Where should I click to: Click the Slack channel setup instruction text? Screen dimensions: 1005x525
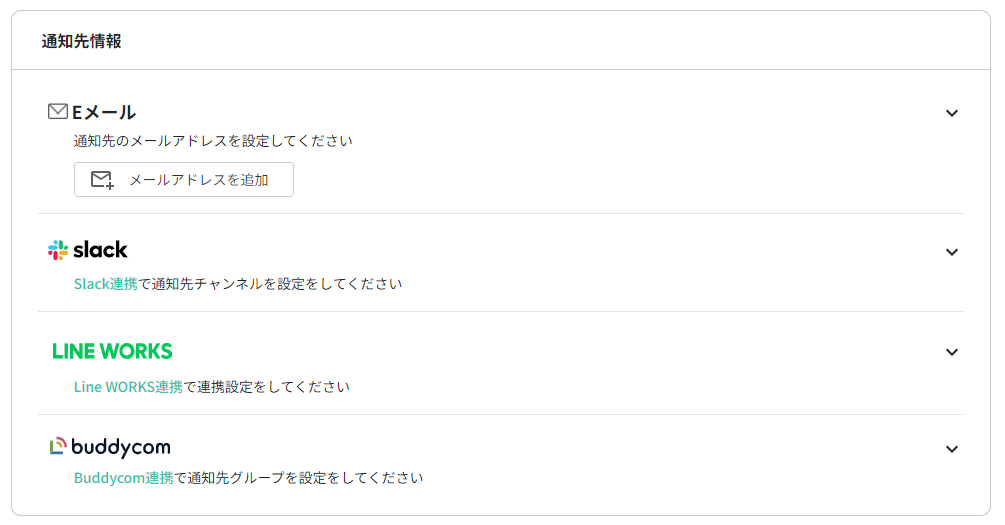click(270, 284)
